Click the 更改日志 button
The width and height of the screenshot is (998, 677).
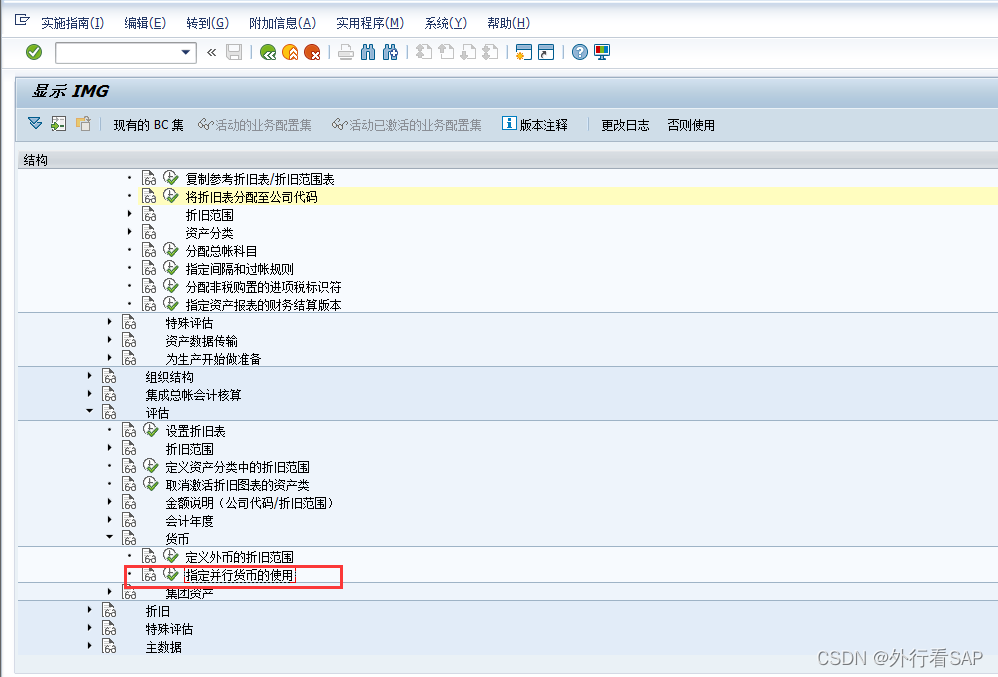pos(625,124)
